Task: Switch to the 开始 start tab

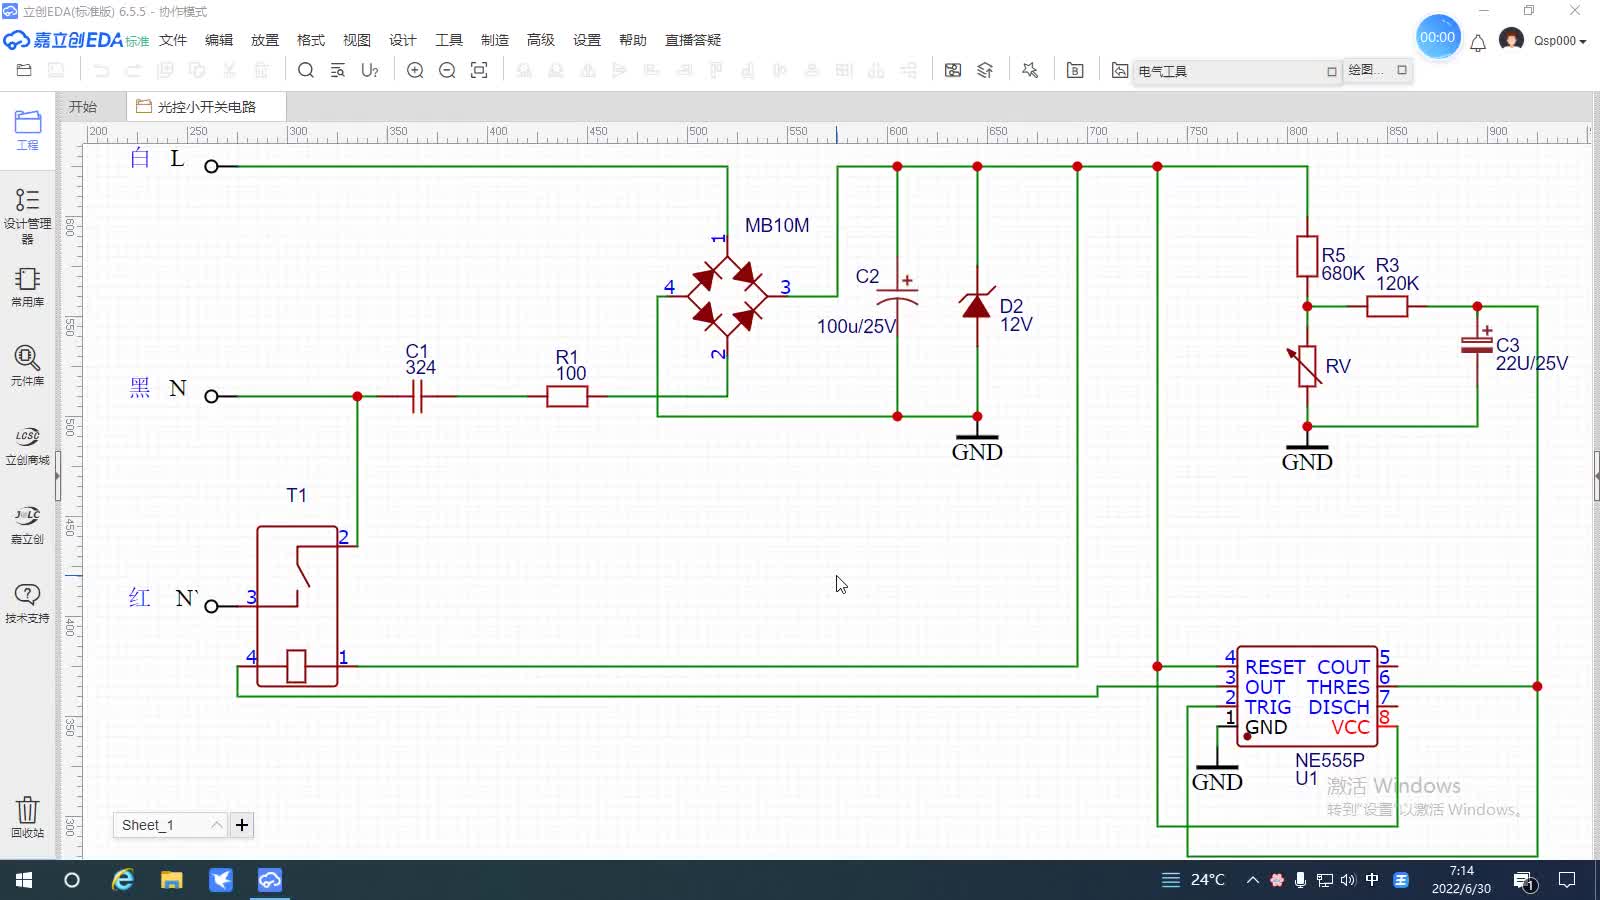Action: point(83,107)
